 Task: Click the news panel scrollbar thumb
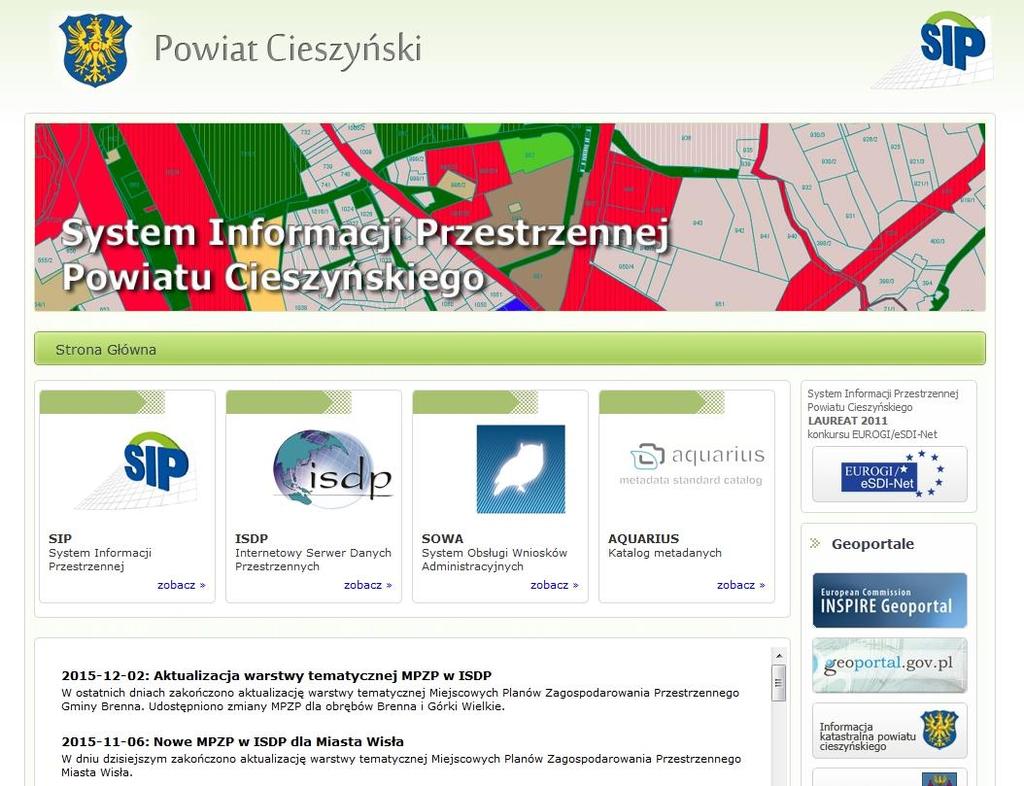(778, 683)
